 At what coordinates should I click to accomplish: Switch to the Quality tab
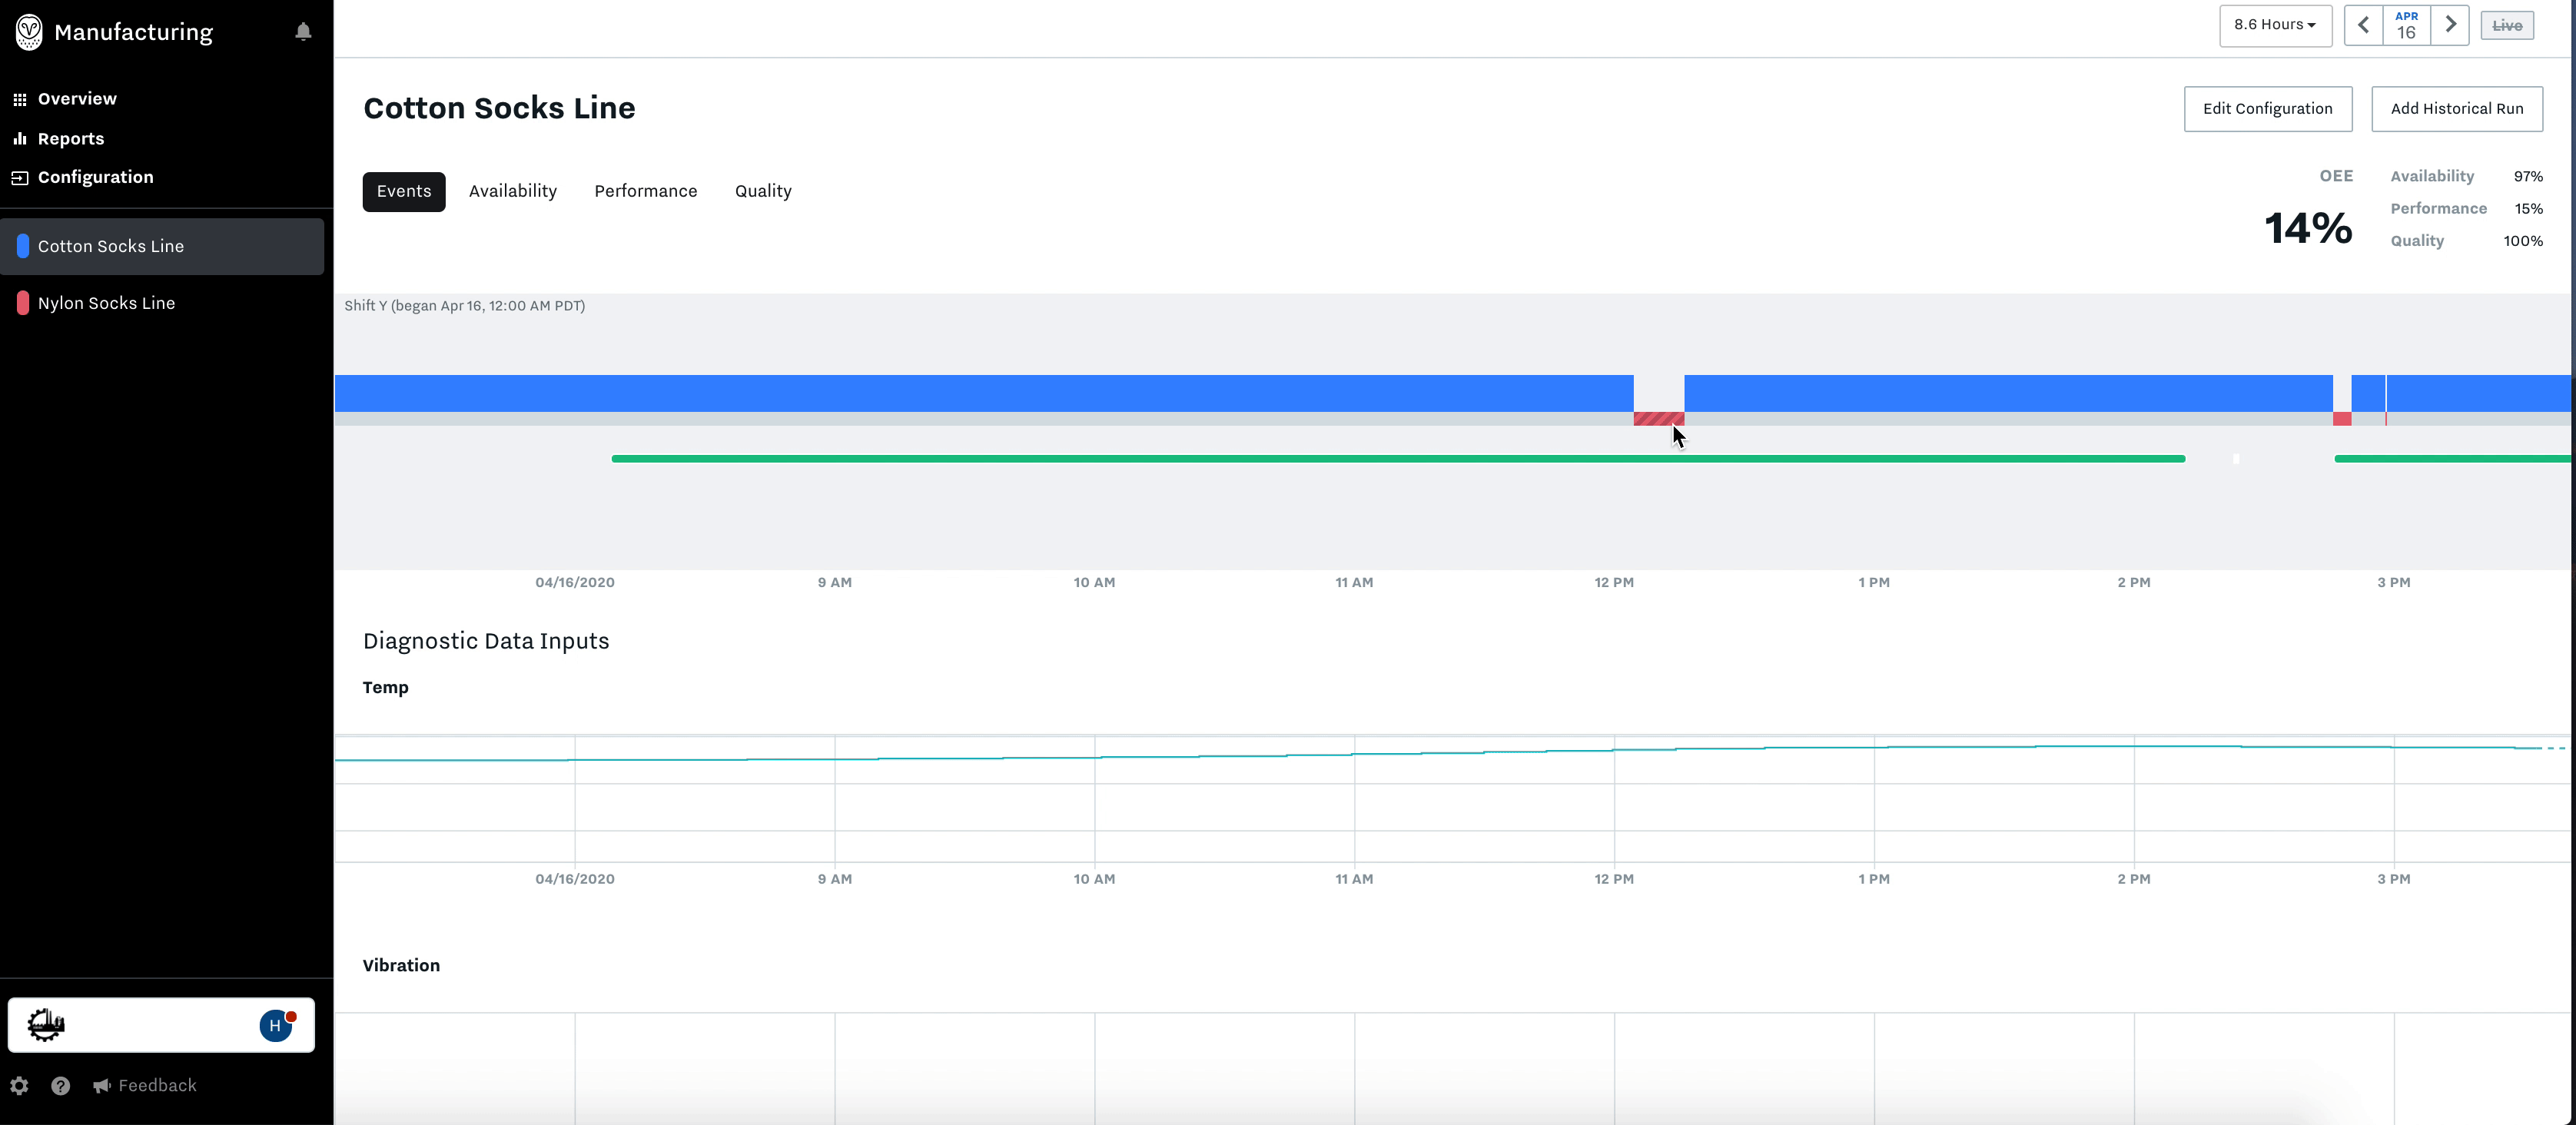pos(763,191)
